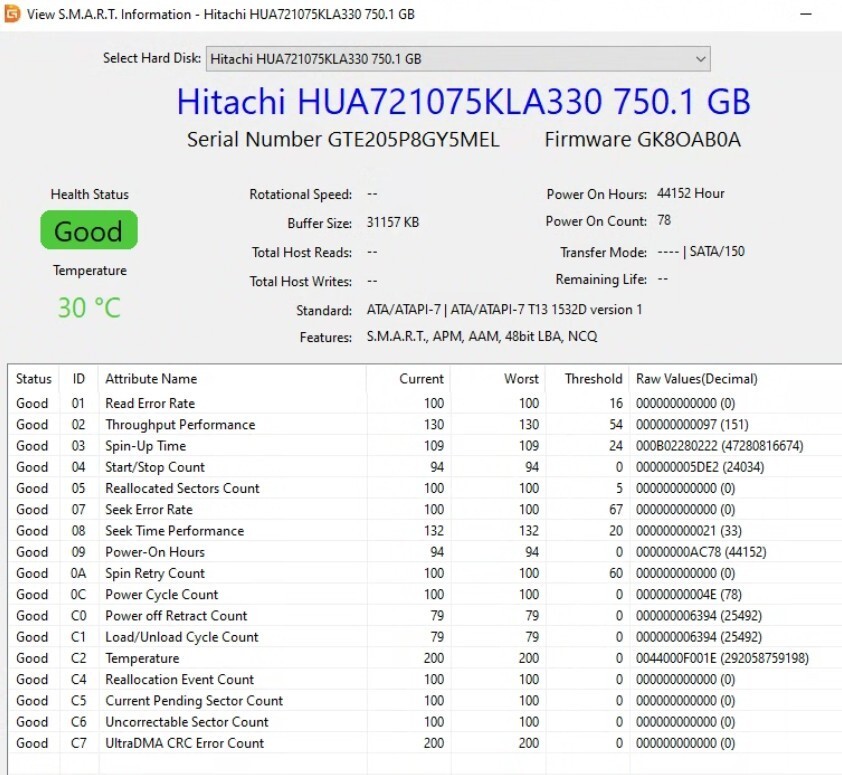Click the large Hitachi HUA721075KLA330 heading
Viewport: 842px width, 775px height.
click(463, 102)
